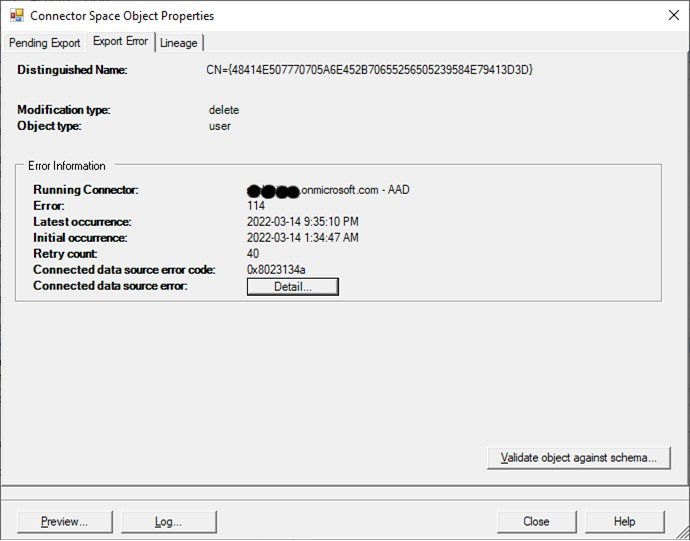
Task: Click the Retry count value 40
Action: (x=253, y=254)
